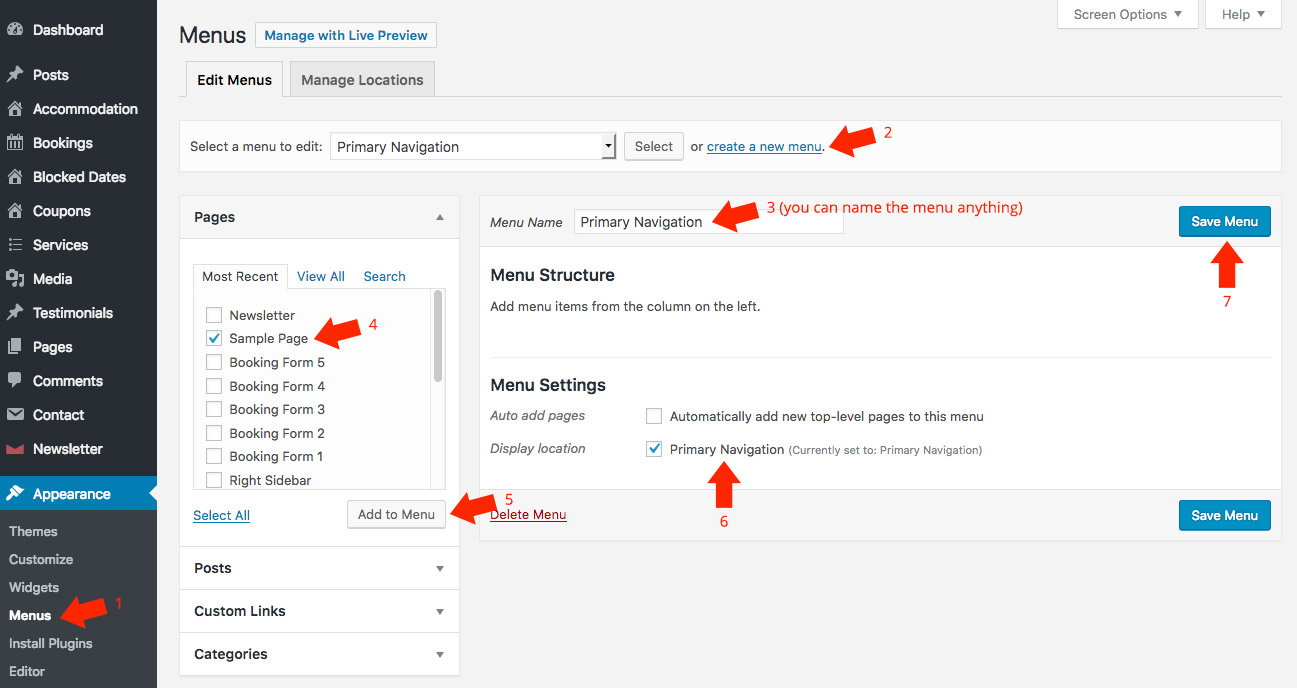The height and width of the screenshot is (688, 1297).
Task: Uncheck the Sample Page checkbox
Action: 213,339
